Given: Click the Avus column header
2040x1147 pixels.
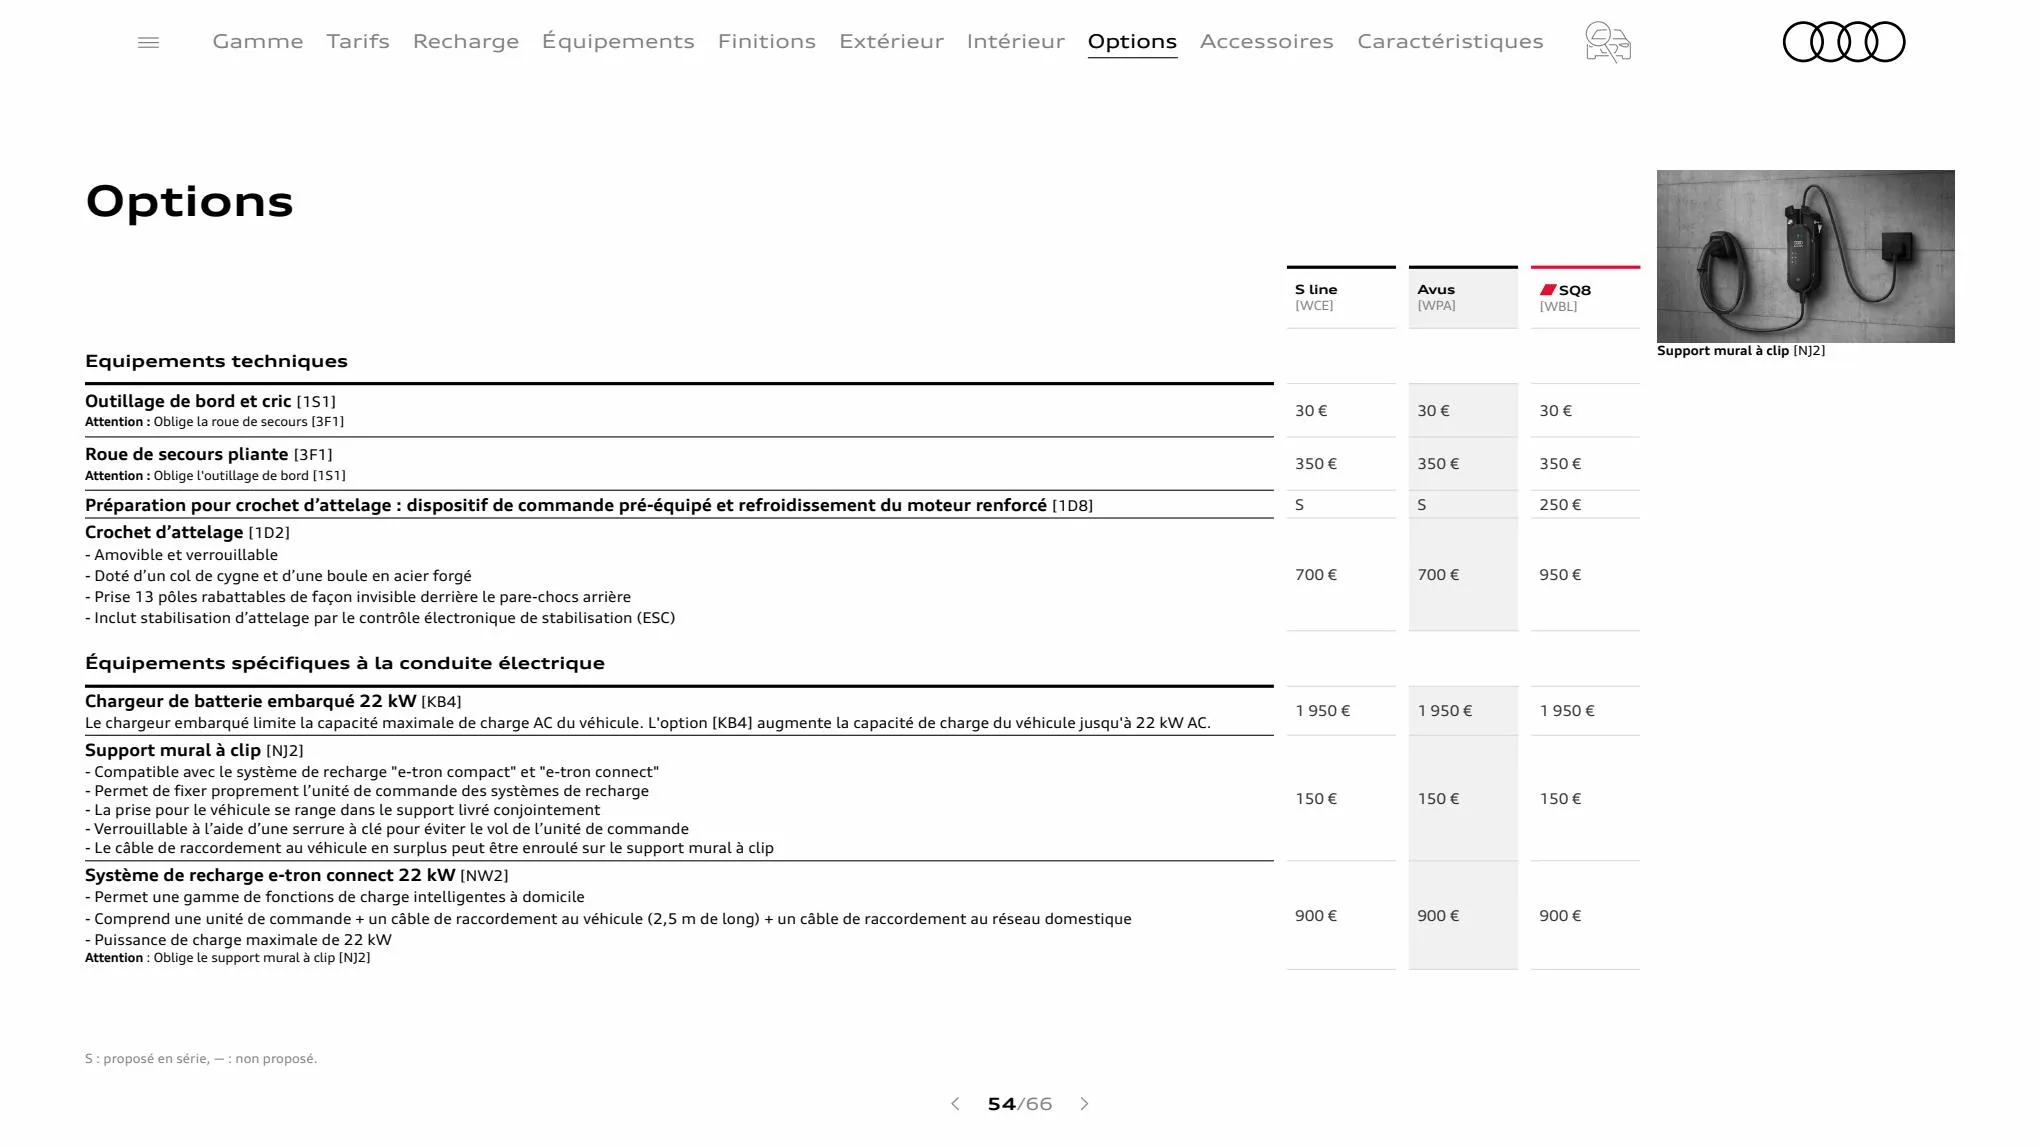Looking at the screenshot, I should (x=1463, y=297).
